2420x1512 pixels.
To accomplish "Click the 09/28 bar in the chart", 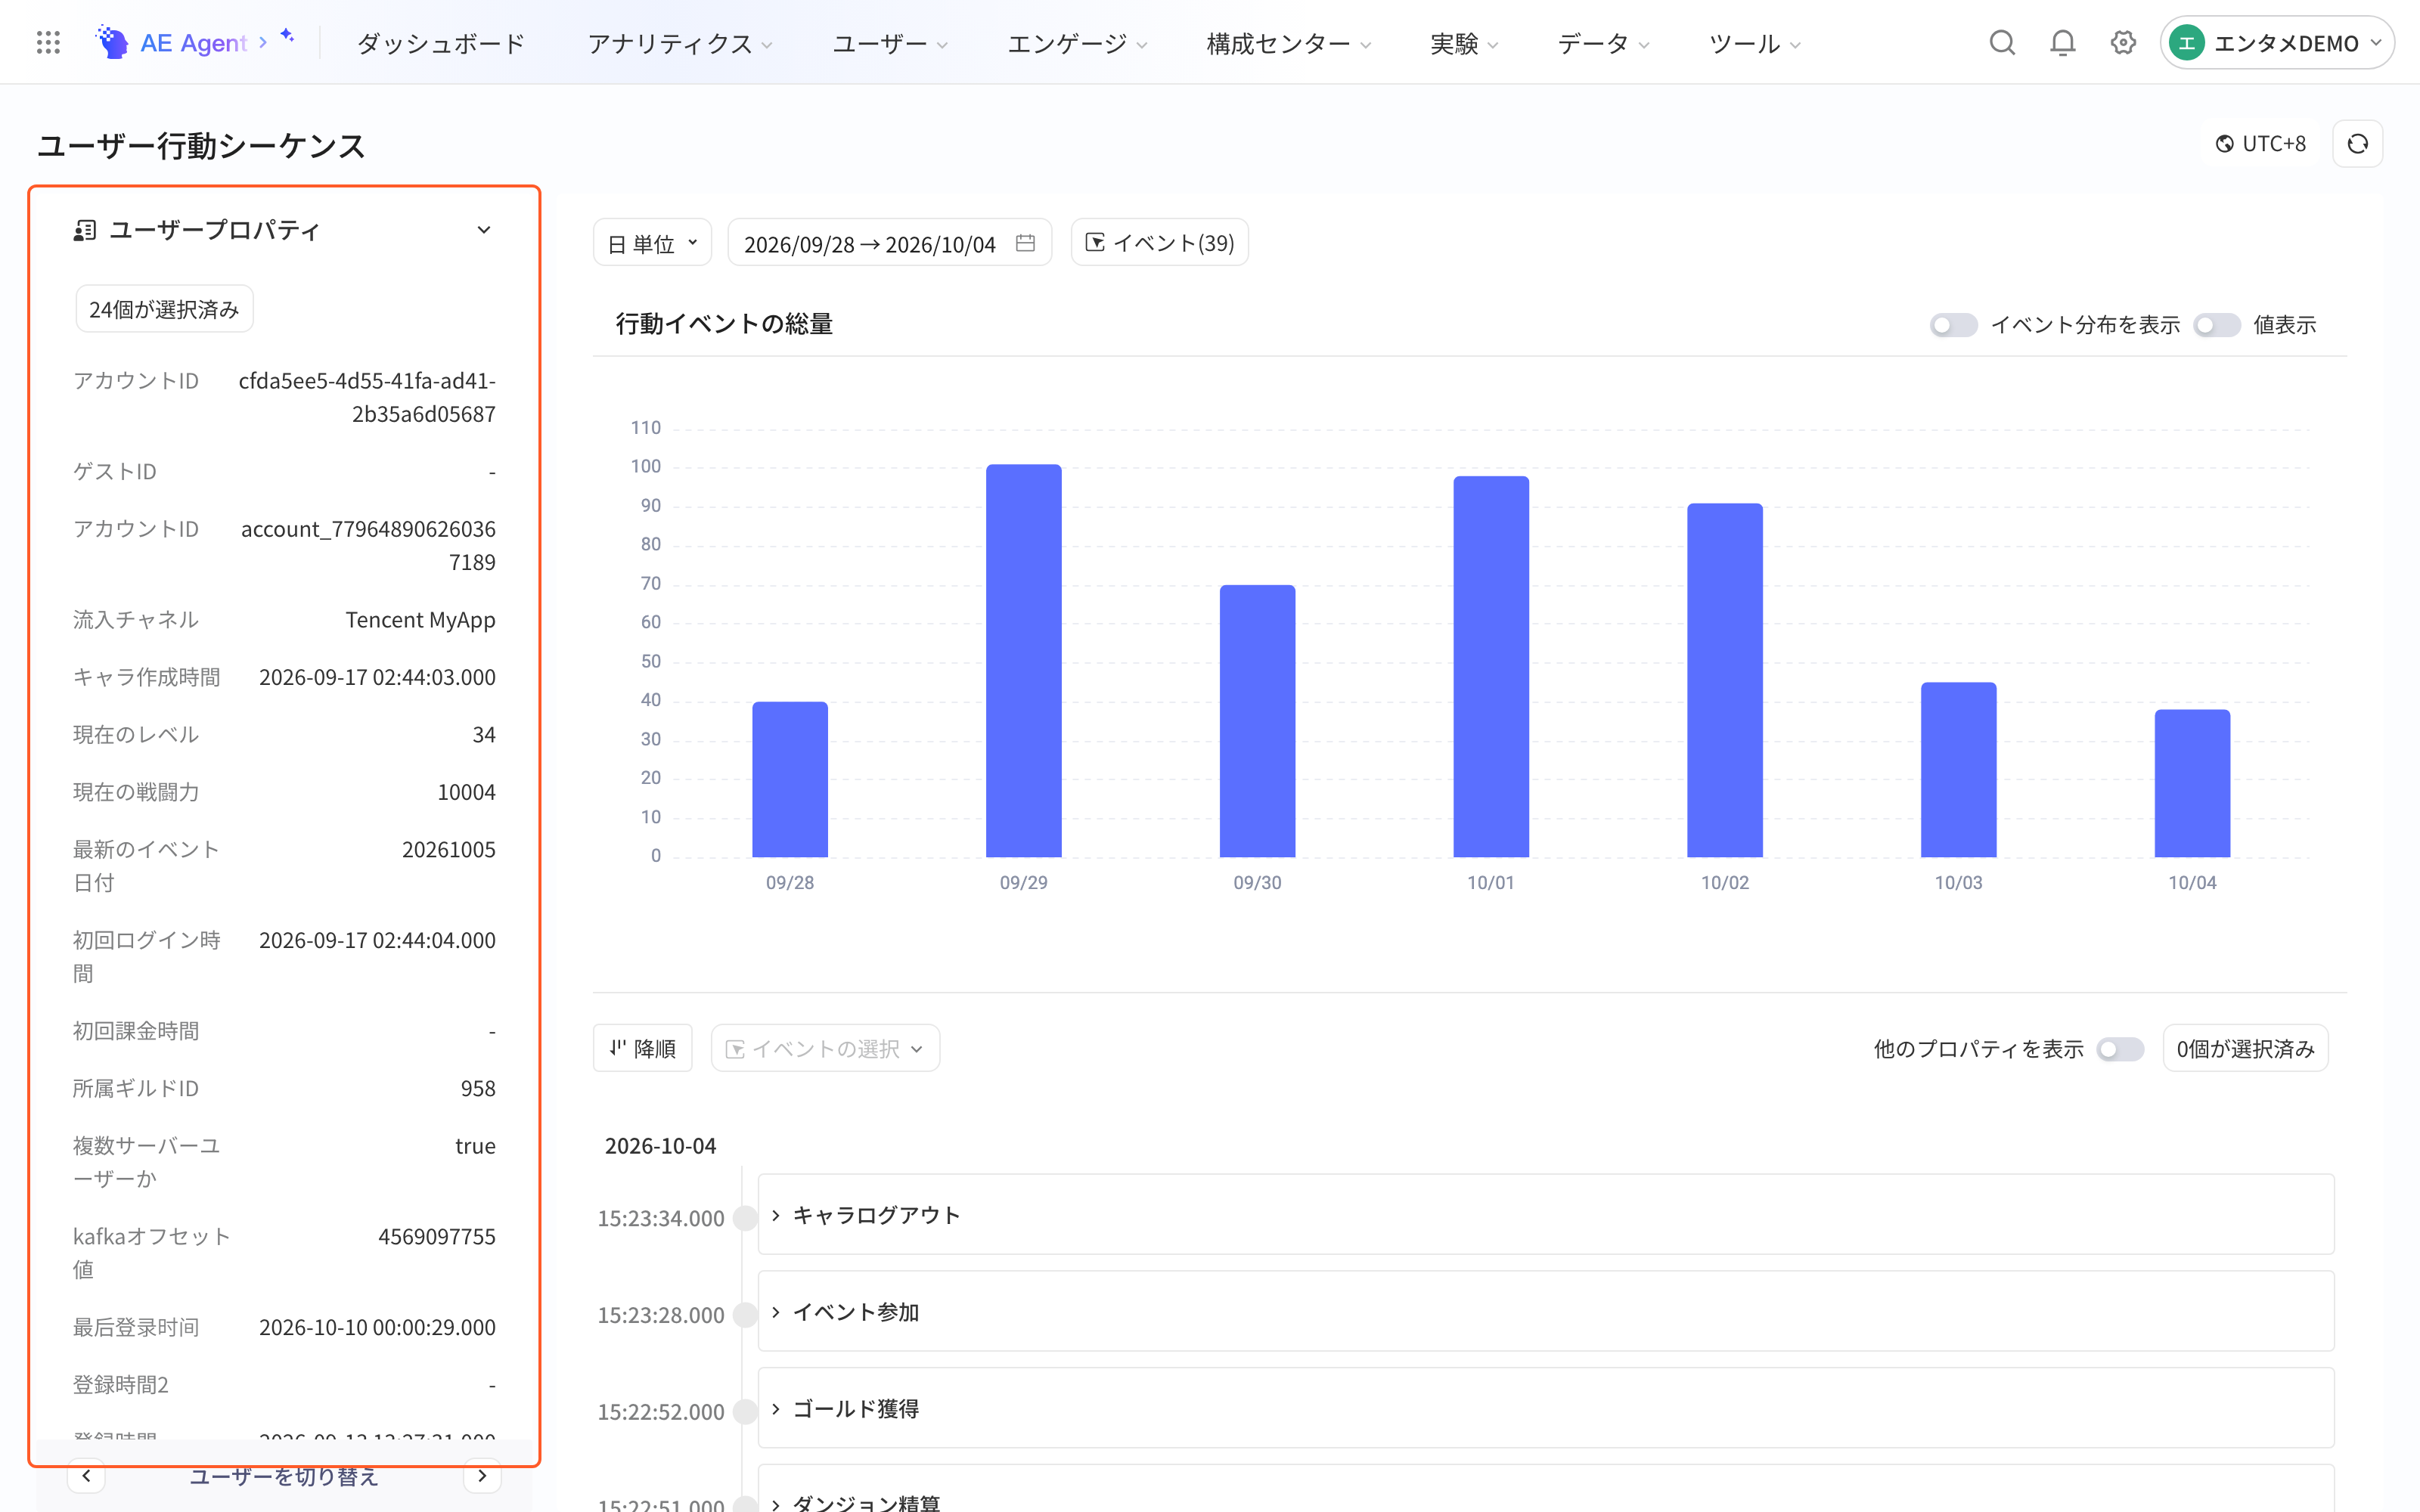I will point(790,779).
